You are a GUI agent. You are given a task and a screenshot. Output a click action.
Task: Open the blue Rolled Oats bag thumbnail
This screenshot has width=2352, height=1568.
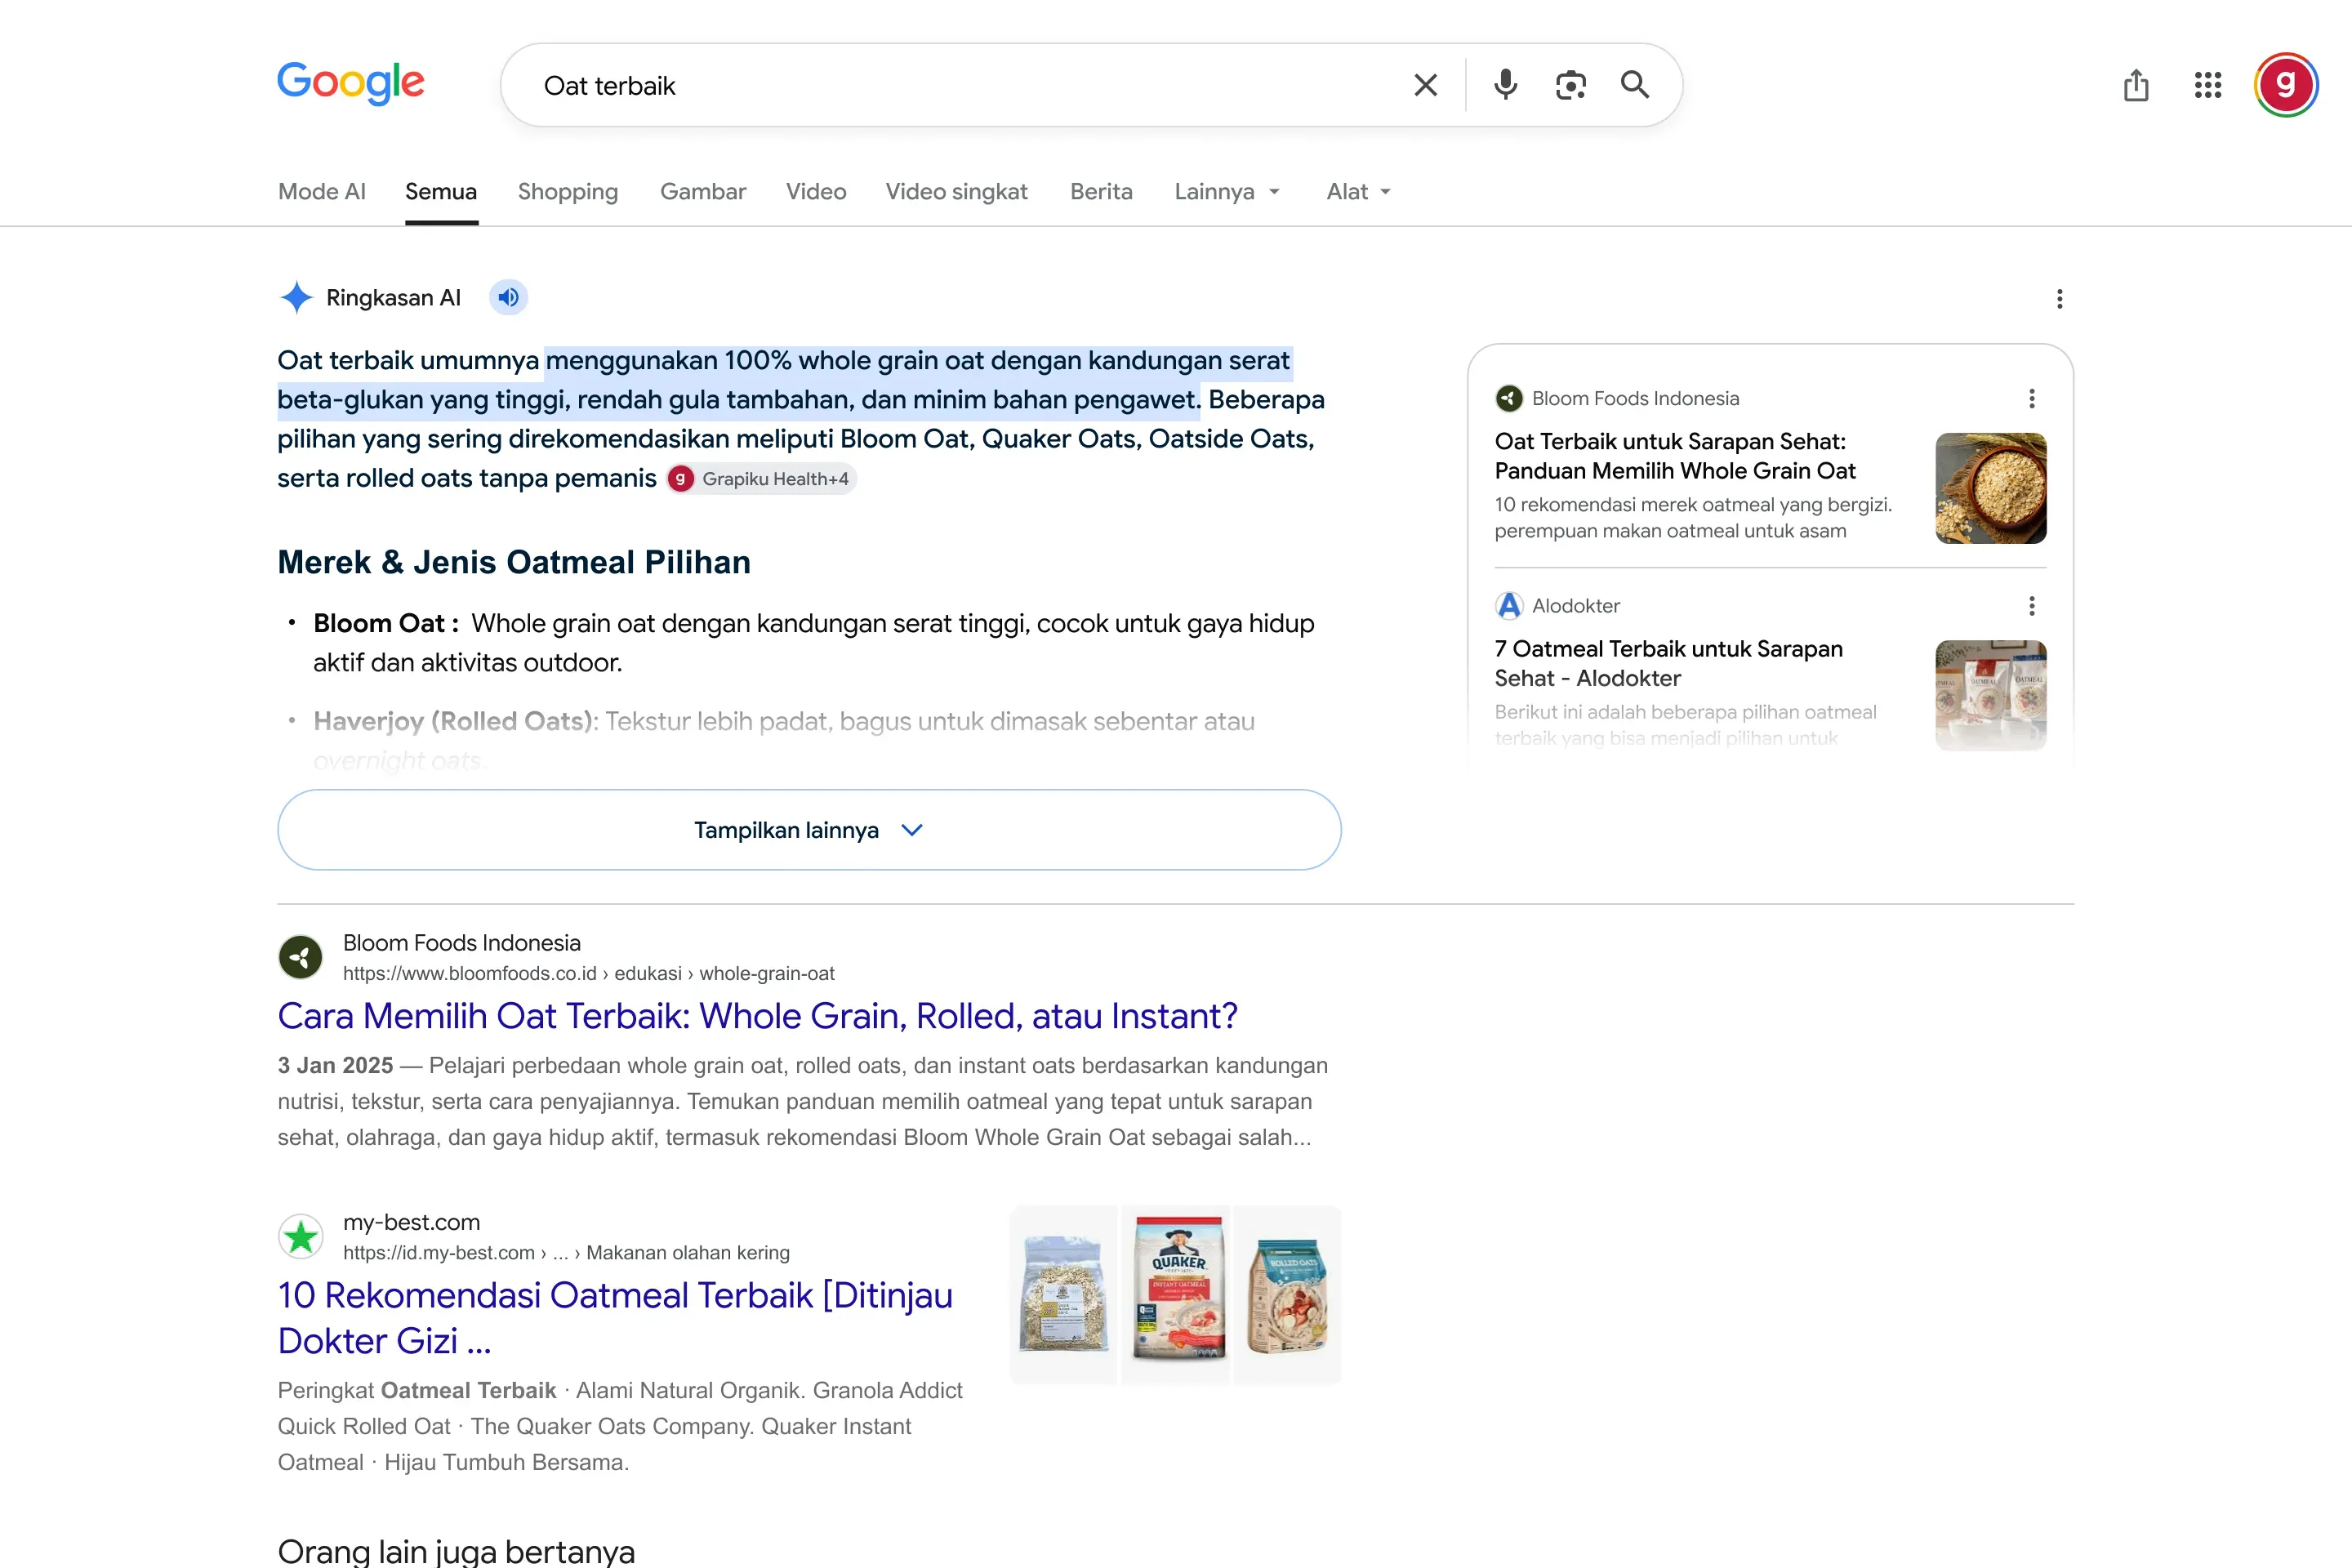click(1288, 1294)
